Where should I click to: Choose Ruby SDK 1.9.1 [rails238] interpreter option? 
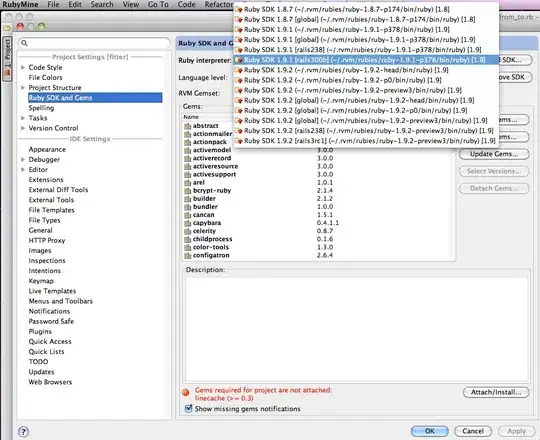click(366, 50)
